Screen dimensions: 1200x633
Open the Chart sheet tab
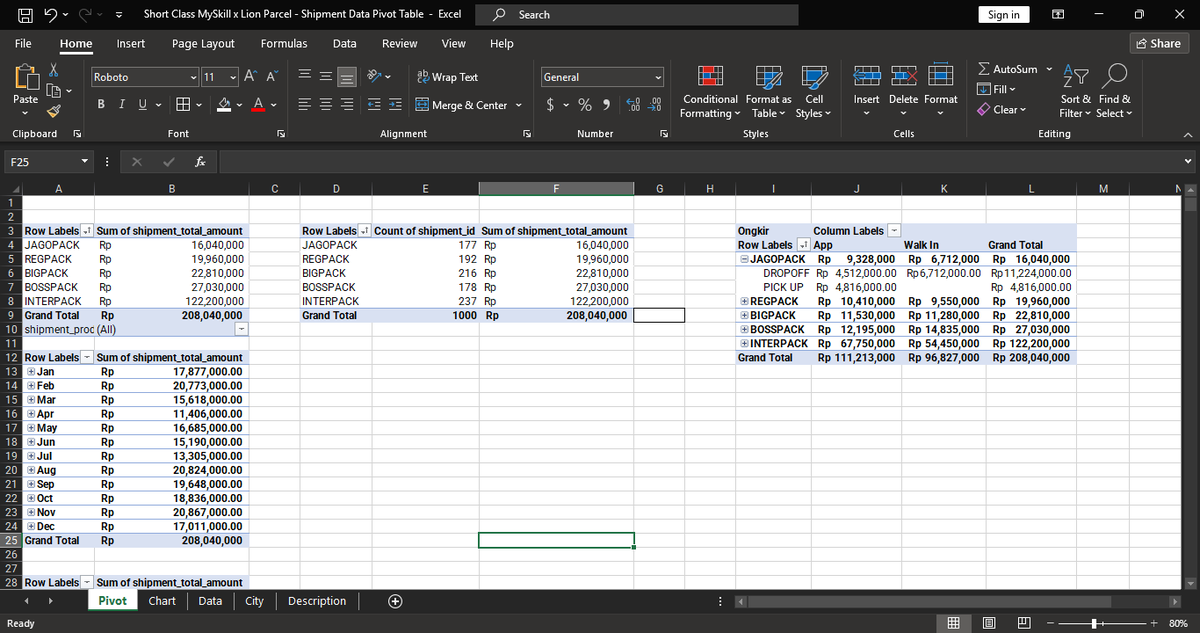click(162, 601)
